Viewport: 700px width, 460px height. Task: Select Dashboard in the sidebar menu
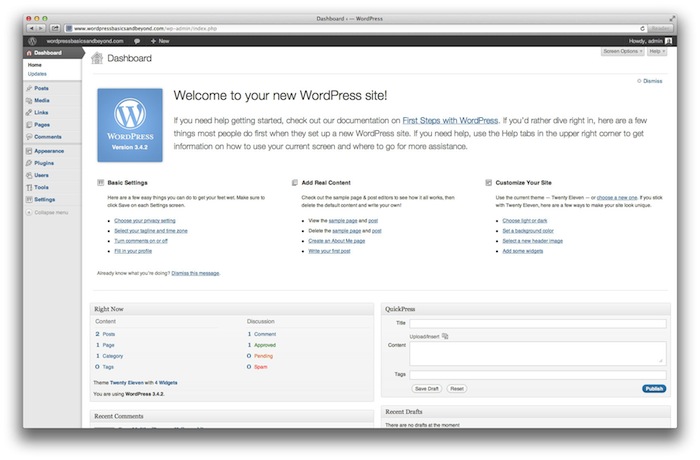pos(52,53)
